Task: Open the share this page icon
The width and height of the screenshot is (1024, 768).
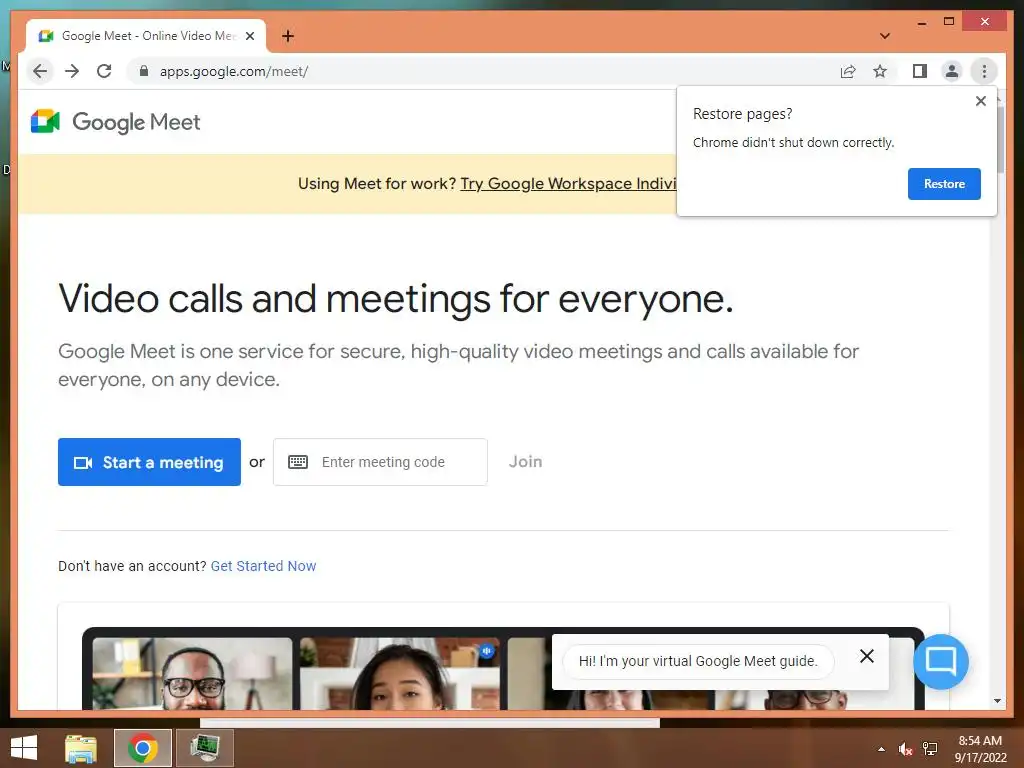Action: [x=848, y=71]
